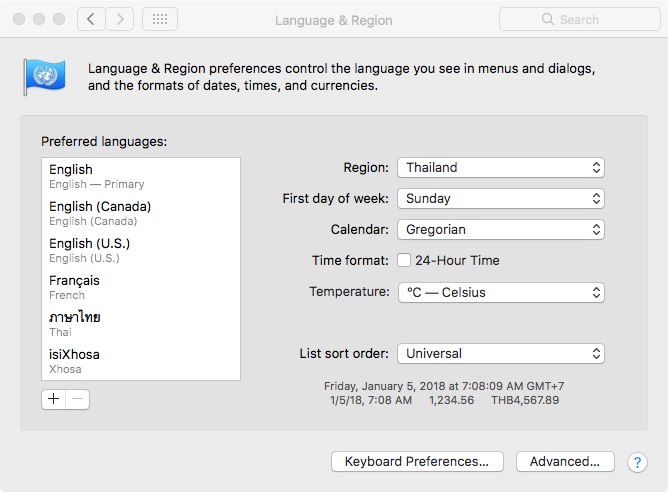Click the plus button to add language

point(54,399)
